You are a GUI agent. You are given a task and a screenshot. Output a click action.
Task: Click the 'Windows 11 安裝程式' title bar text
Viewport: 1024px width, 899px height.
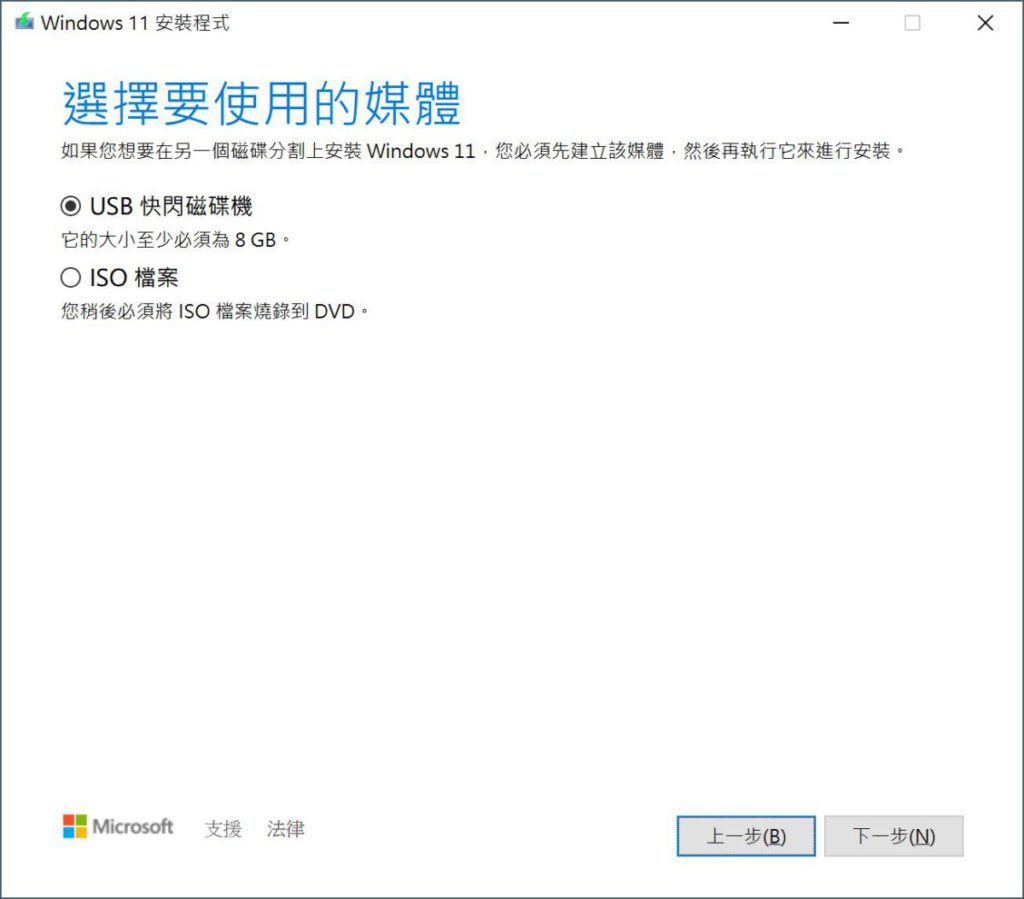coord(135,23)
